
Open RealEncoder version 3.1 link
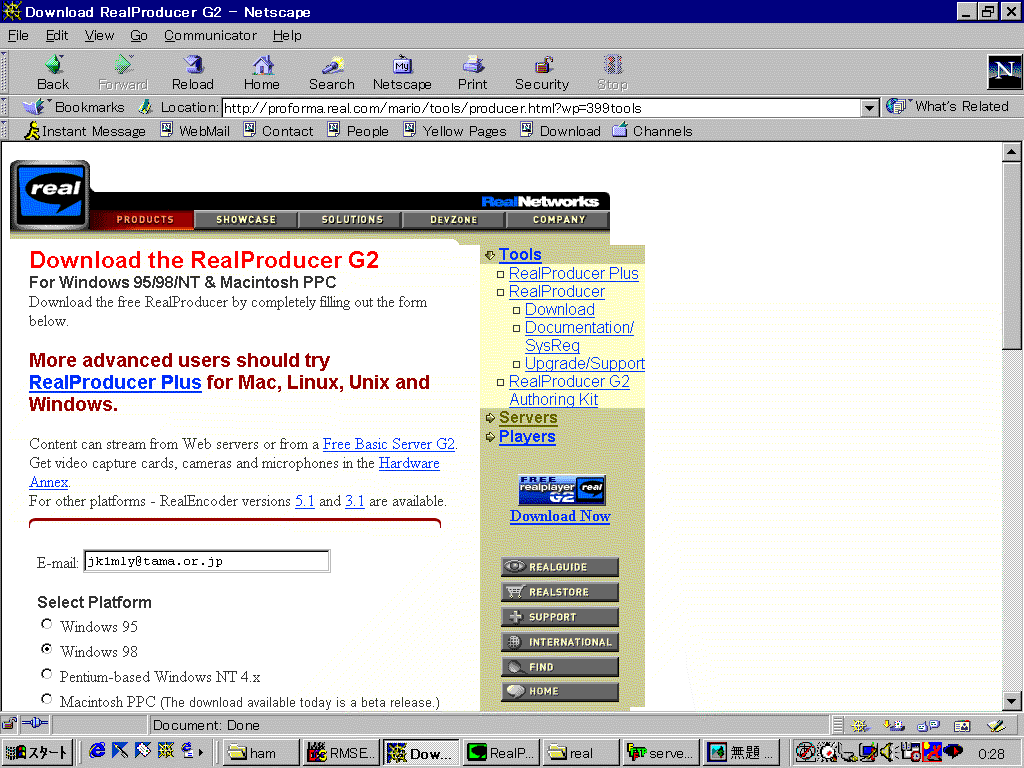(x=355, y=502)
